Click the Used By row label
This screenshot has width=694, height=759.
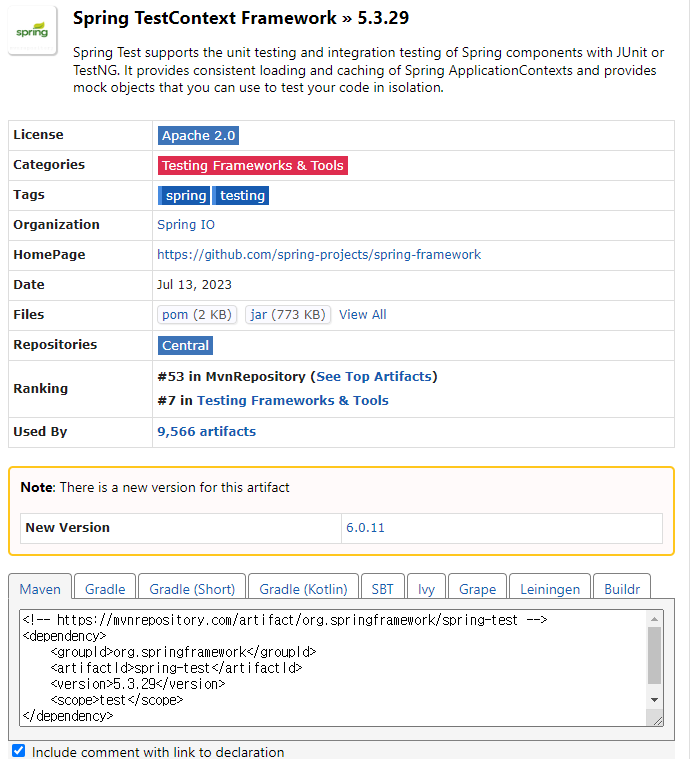point(40,431)
